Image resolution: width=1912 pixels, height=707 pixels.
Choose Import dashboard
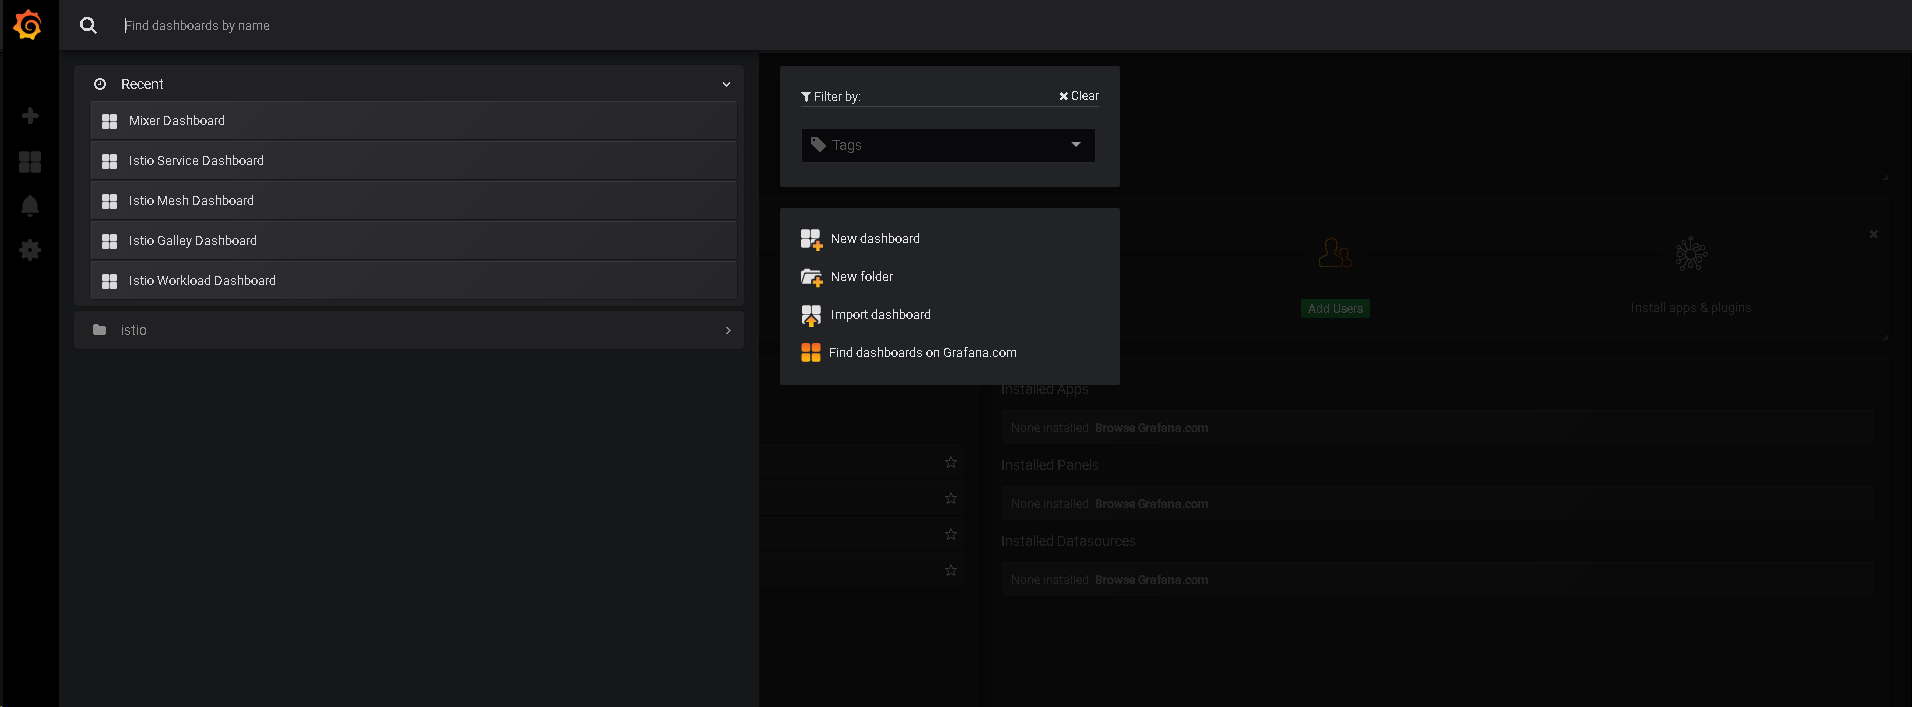tap(881, 315)
